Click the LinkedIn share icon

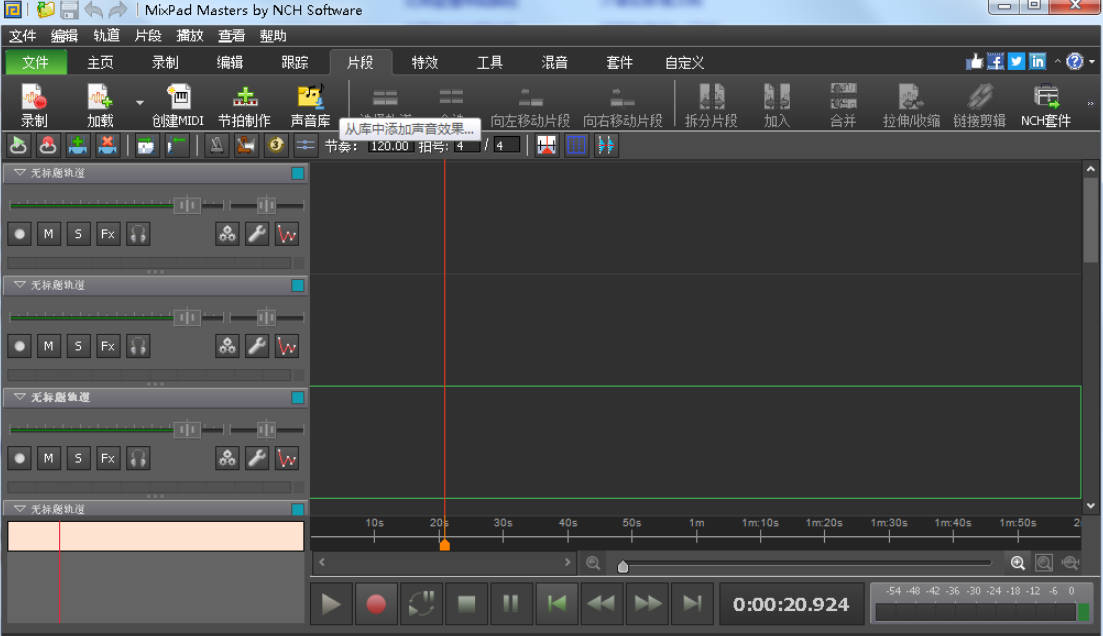pyautogui.click(x=1038, y=62)
